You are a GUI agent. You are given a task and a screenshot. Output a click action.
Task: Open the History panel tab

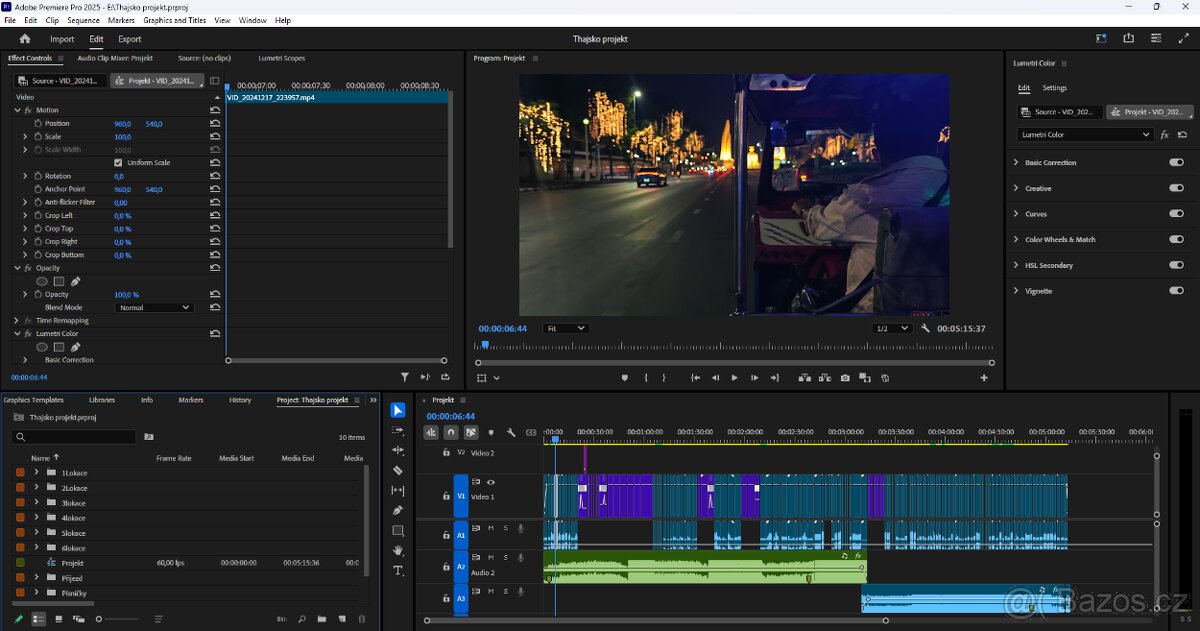pyautogui.click(x=240, y=400)
